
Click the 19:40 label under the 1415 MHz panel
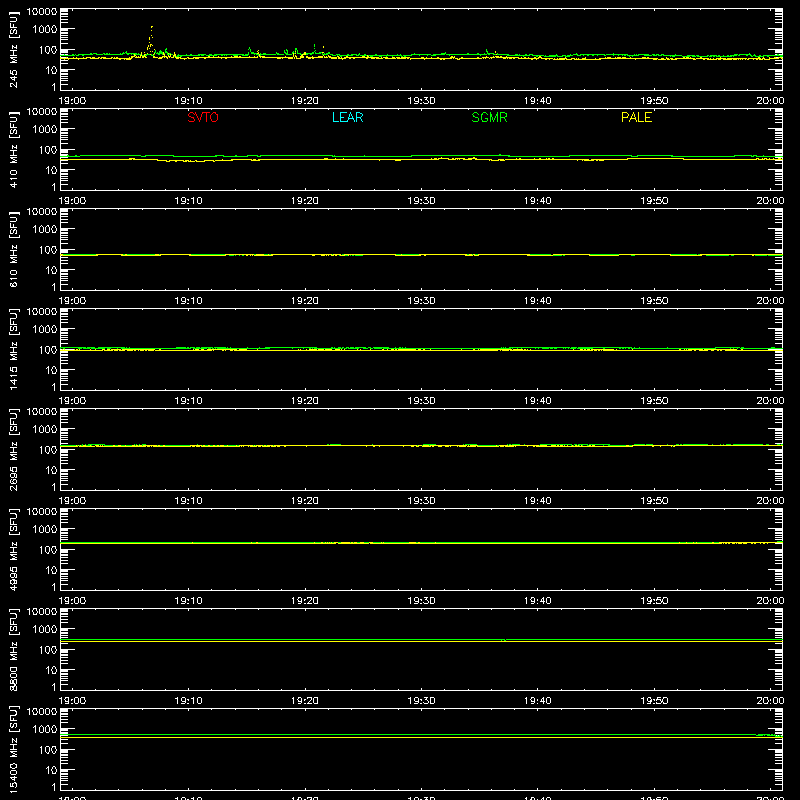pyautogui.click(x=538, y=401)
